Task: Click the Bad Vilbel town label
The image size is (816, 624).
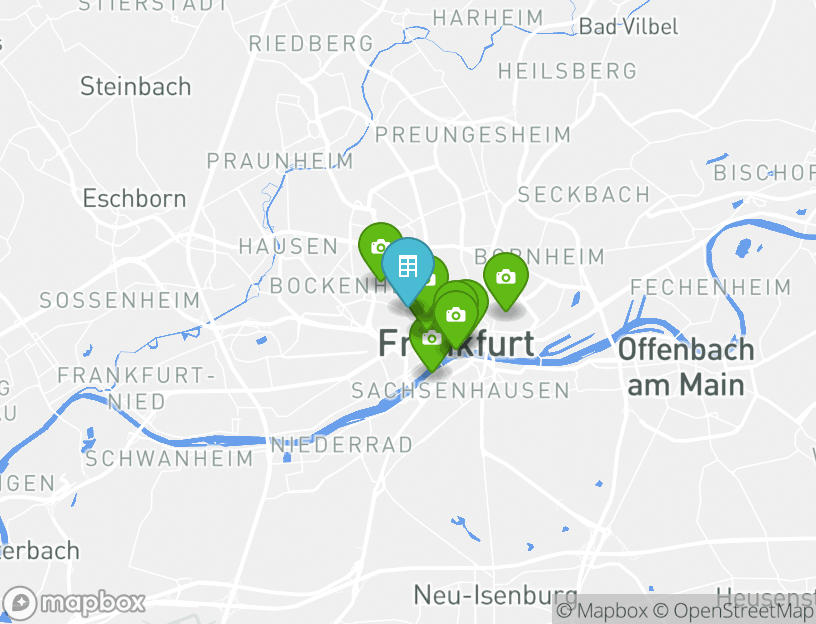Action: (629, 27)
